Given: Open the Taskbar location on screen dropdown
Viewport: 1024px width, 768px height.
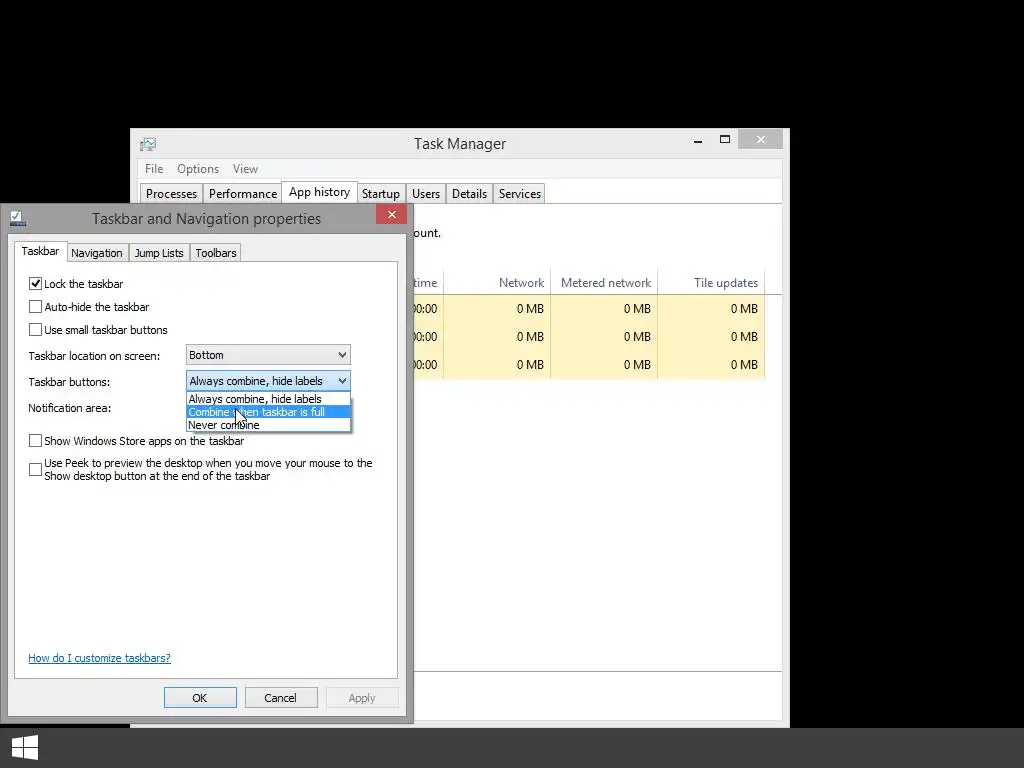Looking at the screenshot, I should click(268, 355).
